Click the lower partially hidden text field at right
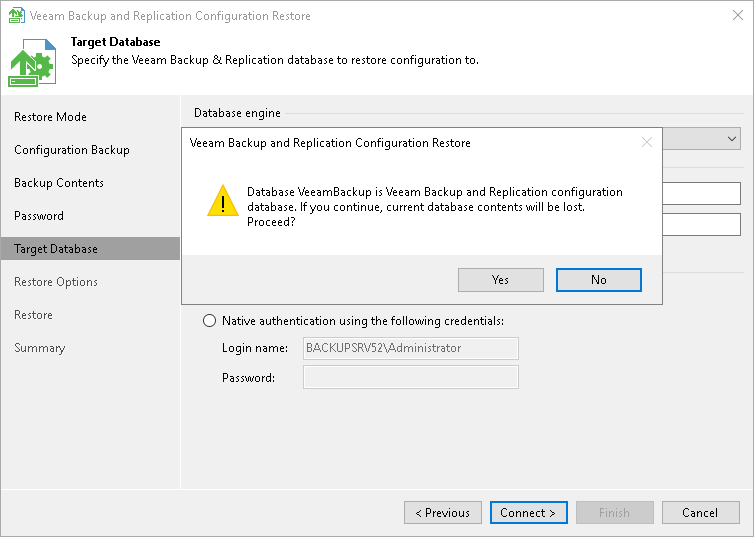Screen dimensions: 754x537 (702, 225)
